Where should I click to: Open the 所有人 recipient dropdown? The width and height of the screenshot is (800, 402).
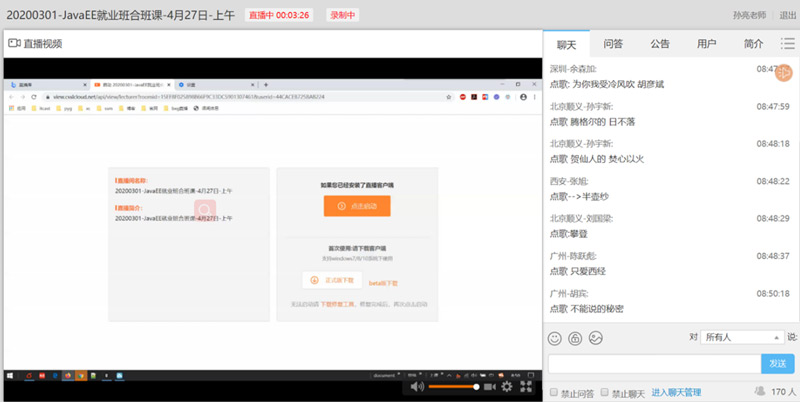pos(741,338)
